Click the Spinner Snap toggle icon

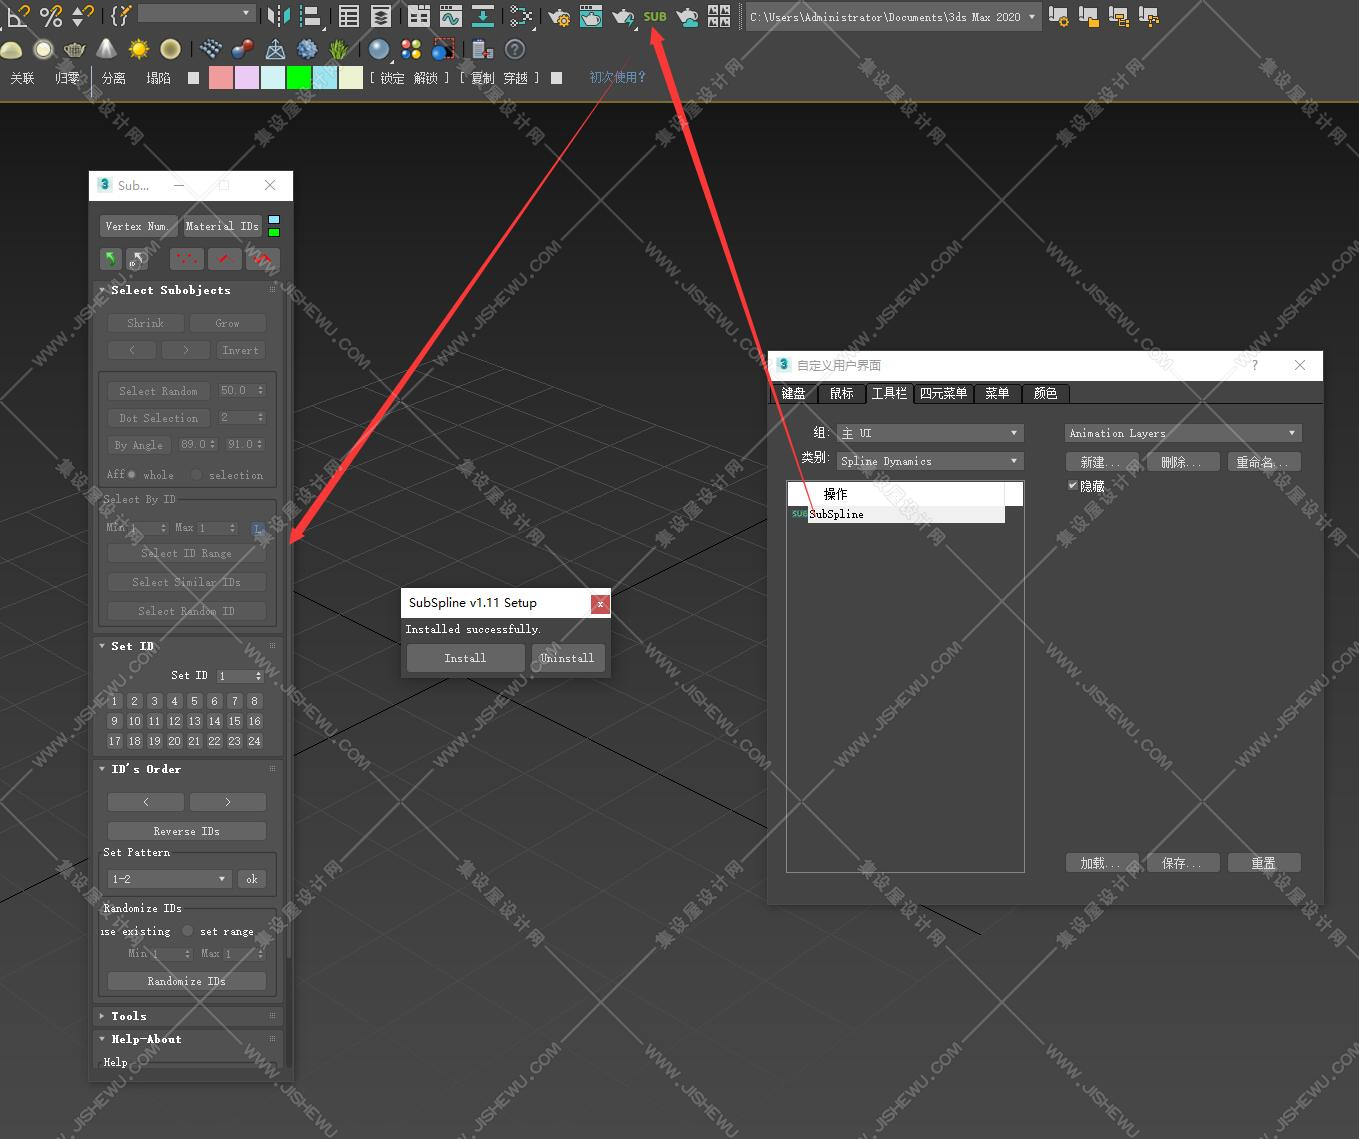[83, 16]
